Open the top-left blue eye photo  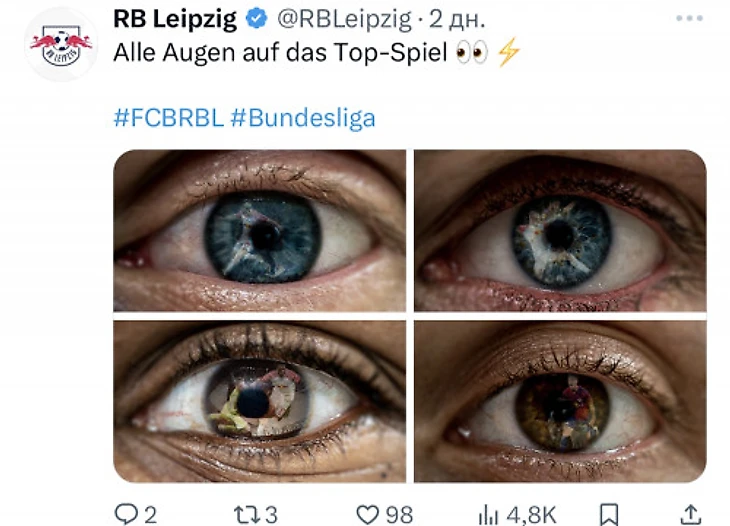259,230
